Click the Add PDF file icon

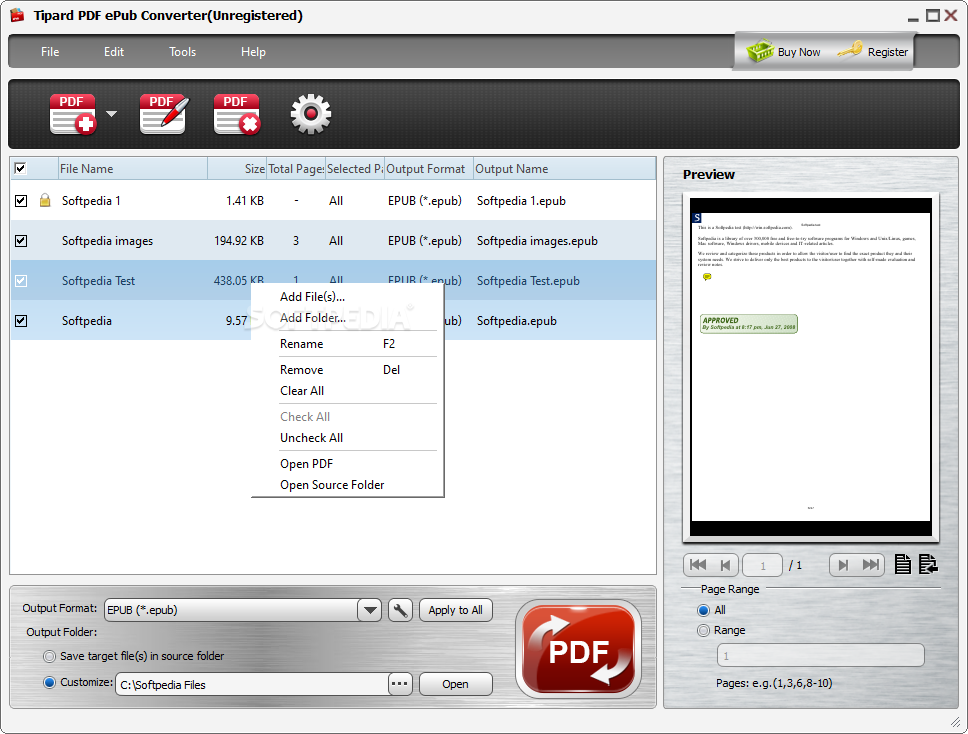(x=73, y=114)
